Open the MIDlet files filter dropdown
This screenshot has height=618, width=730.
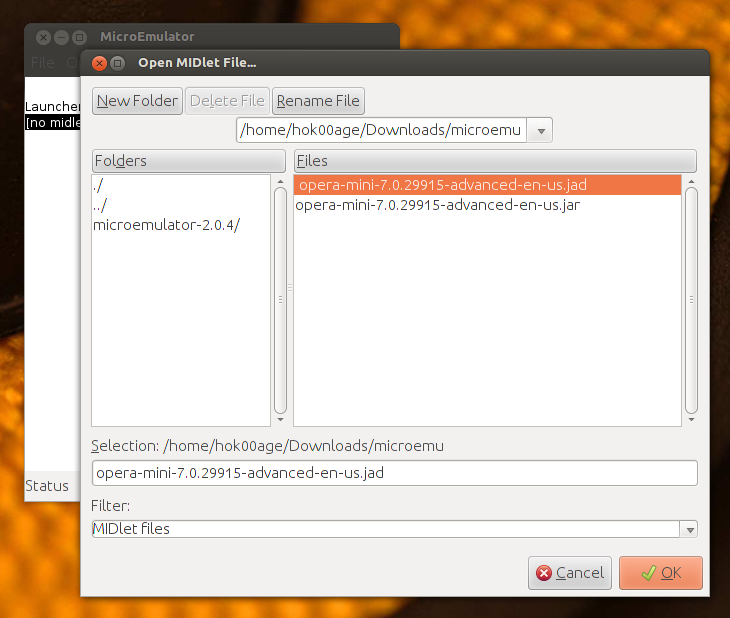coord(689,529)
